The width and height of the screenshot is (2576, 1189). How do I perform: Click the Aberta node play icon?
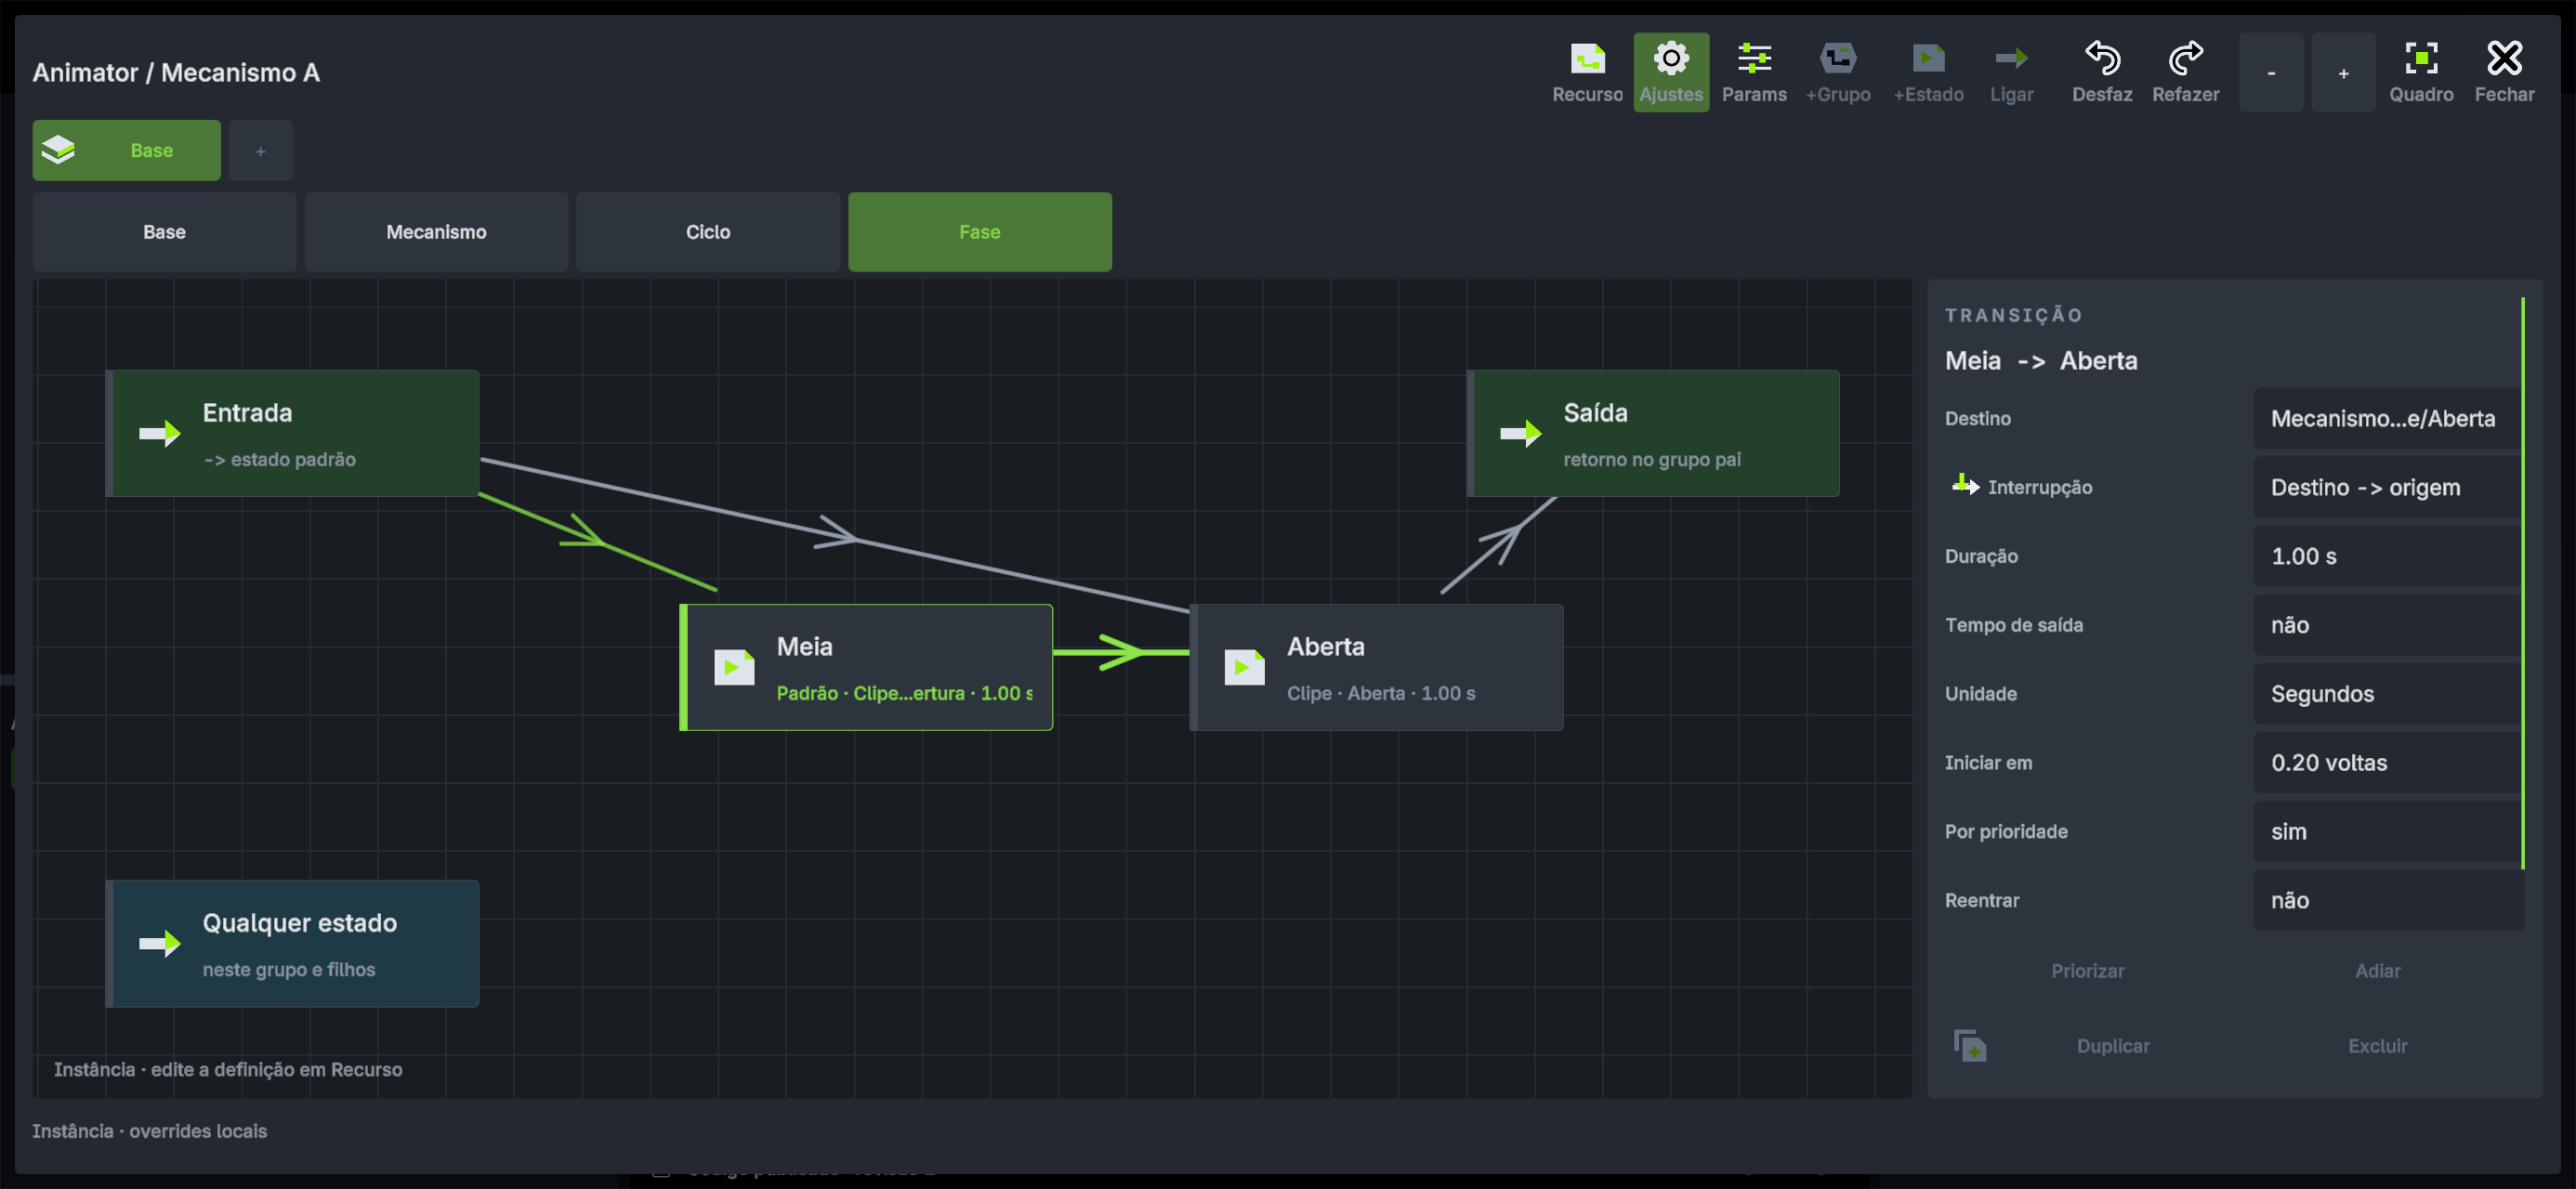click(x=1244, y=667)
